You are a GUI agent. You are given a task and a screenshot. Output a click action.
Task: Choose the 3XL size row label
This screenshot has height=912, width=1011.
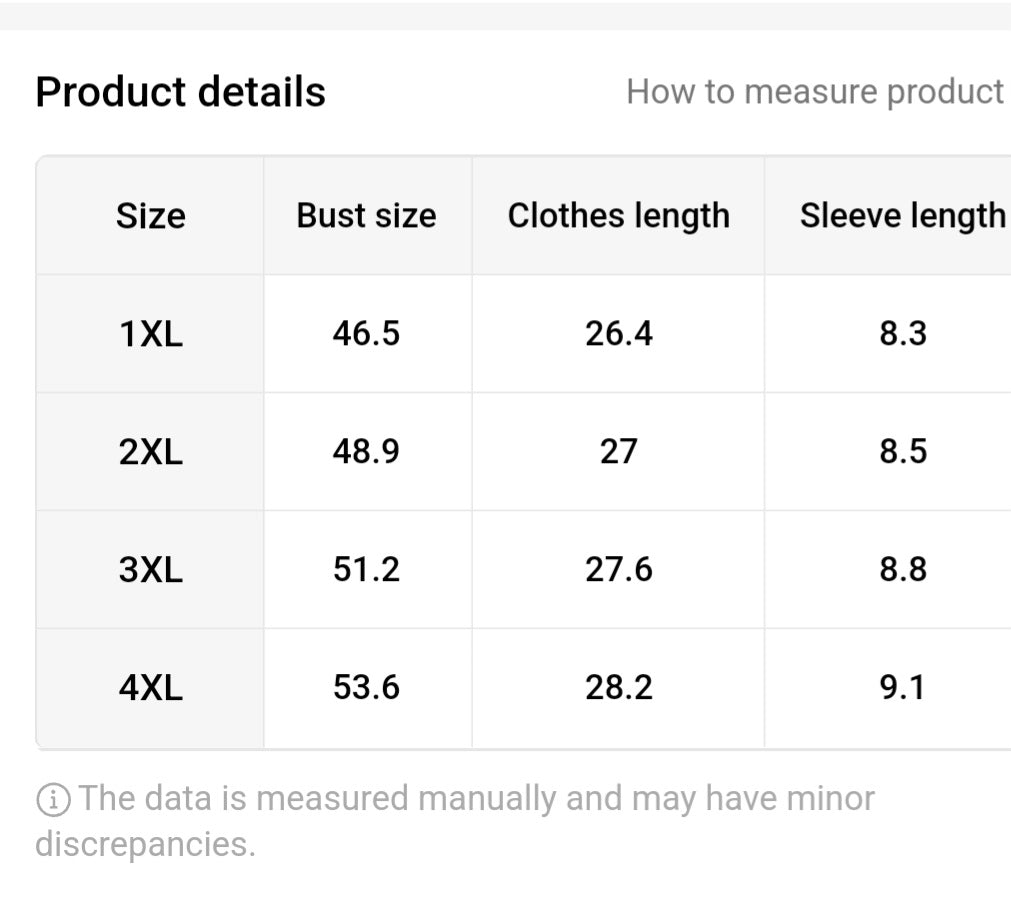pos(151,570)
